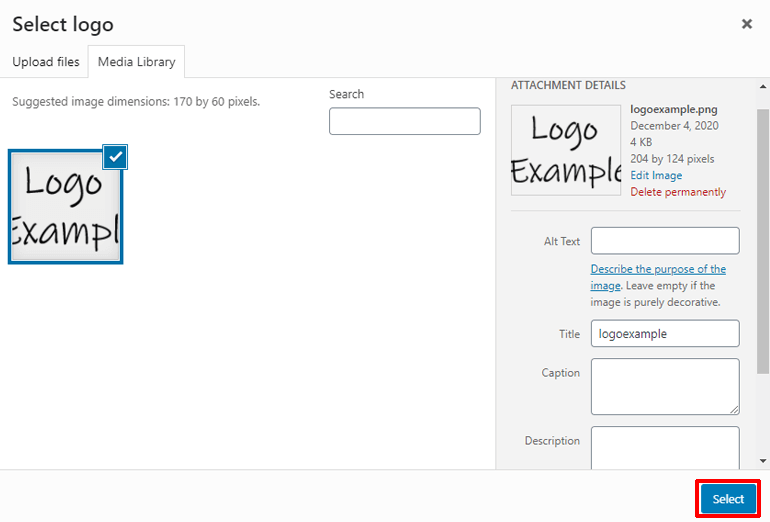The image size is (770, 522).
Task: Focus the Alt Text input field
Action: 665,241
